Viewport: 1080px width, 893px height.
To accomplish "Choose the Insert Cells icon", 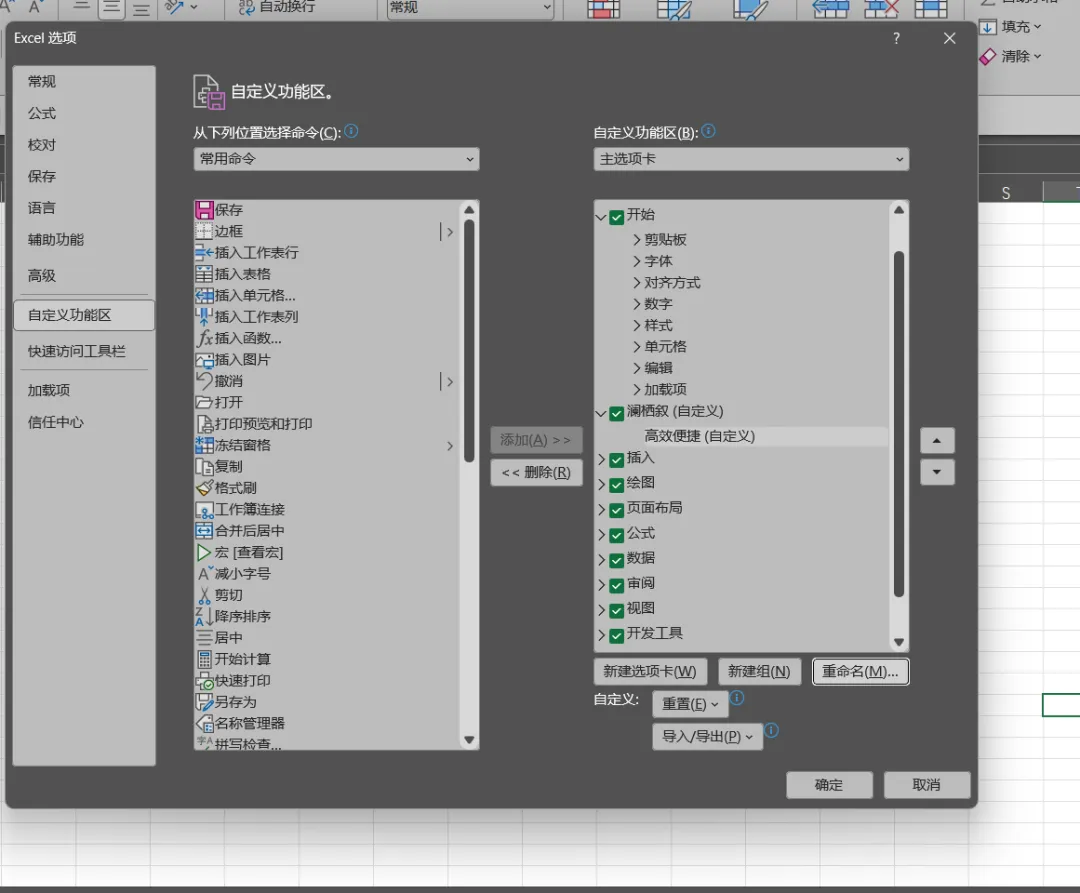I will (x=205, y=295).
